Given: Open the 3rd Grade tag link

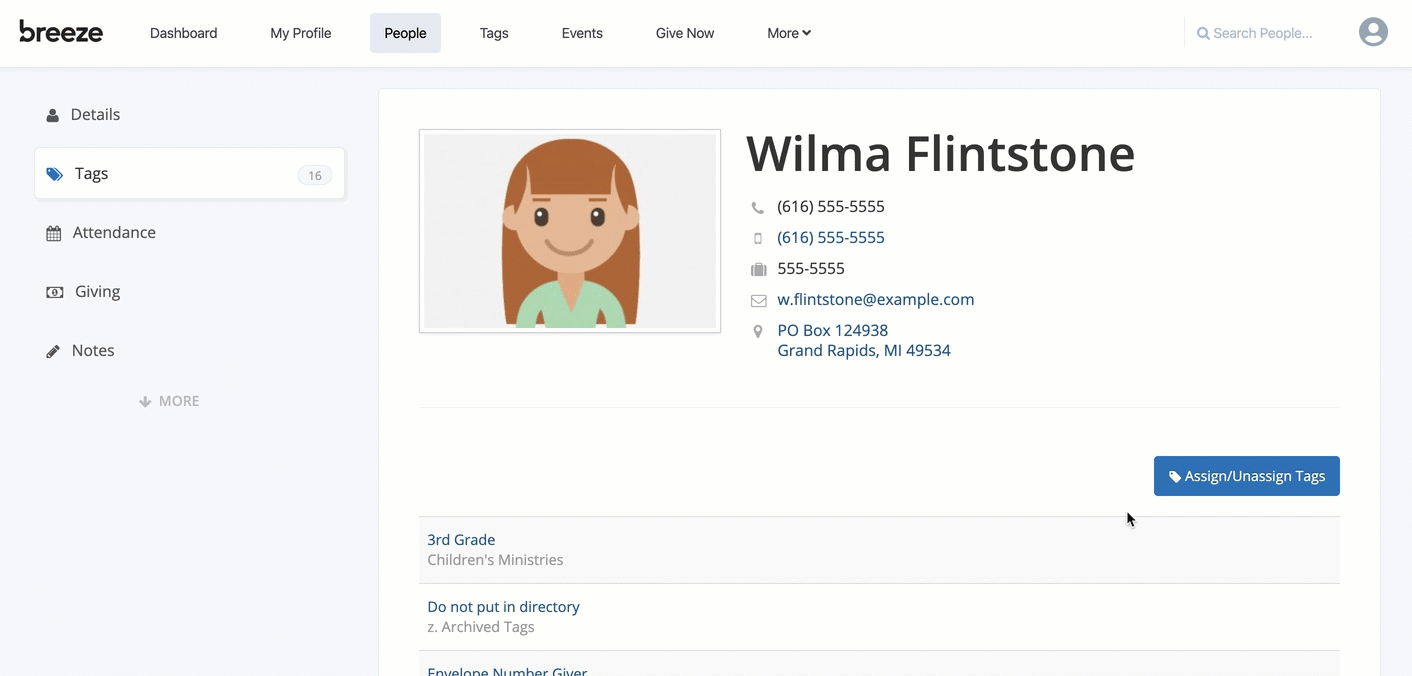Looking at the screenshot, I should (x=461, y=540).
